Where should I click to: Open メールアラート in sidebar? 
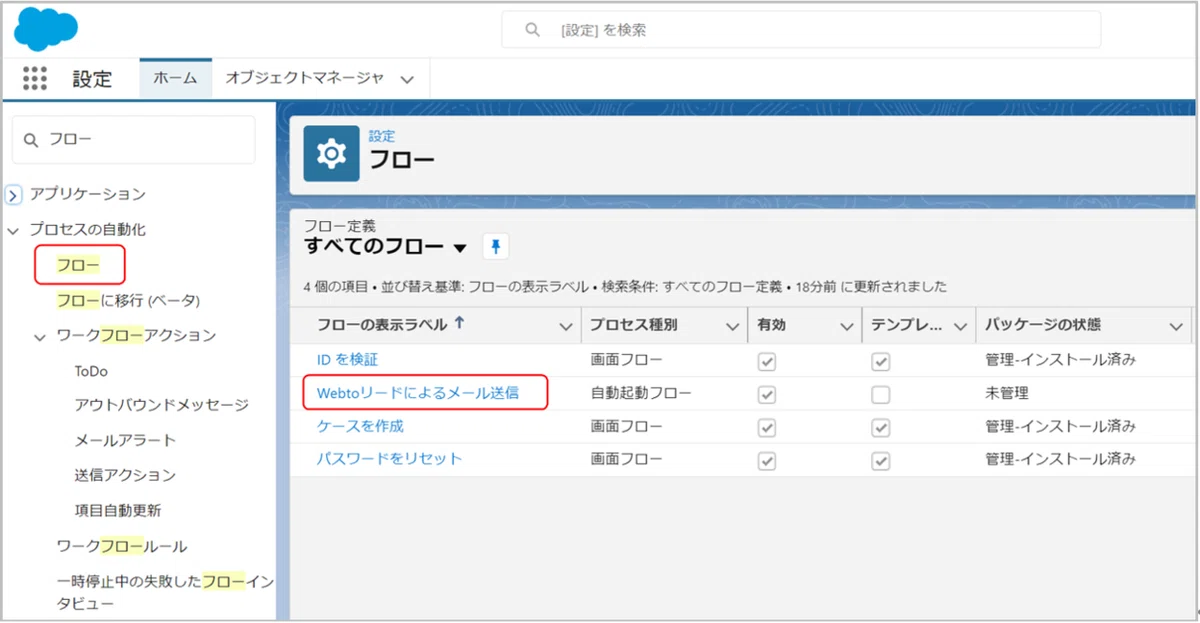point(125,440)
